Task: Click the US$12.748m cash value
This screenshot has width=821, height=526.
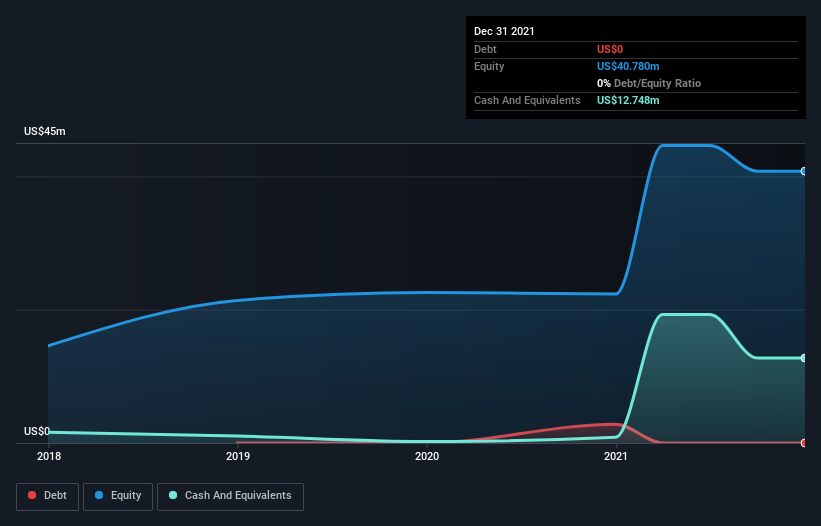Action: 628,100
